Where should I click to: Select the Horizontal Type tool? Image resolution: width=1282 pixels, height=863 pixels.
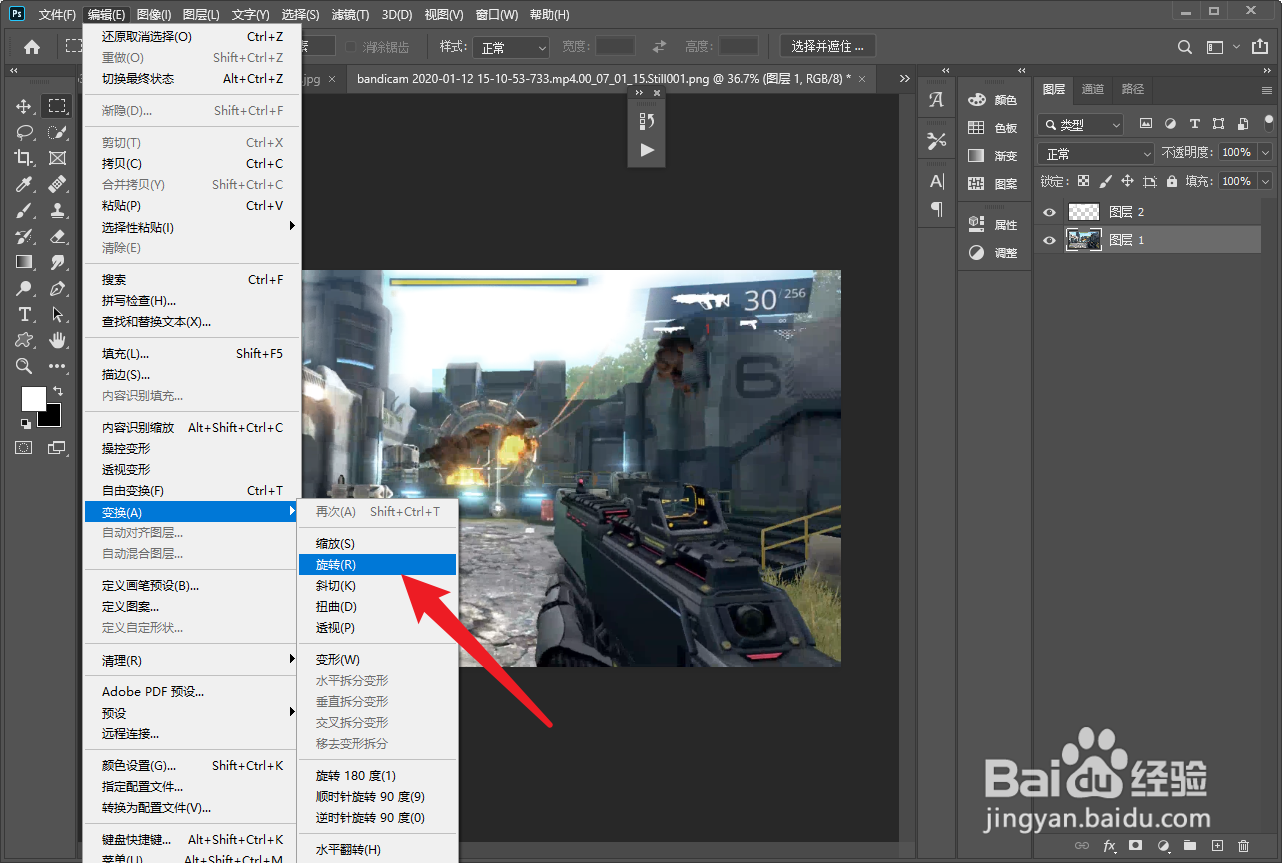coord(25,314)
